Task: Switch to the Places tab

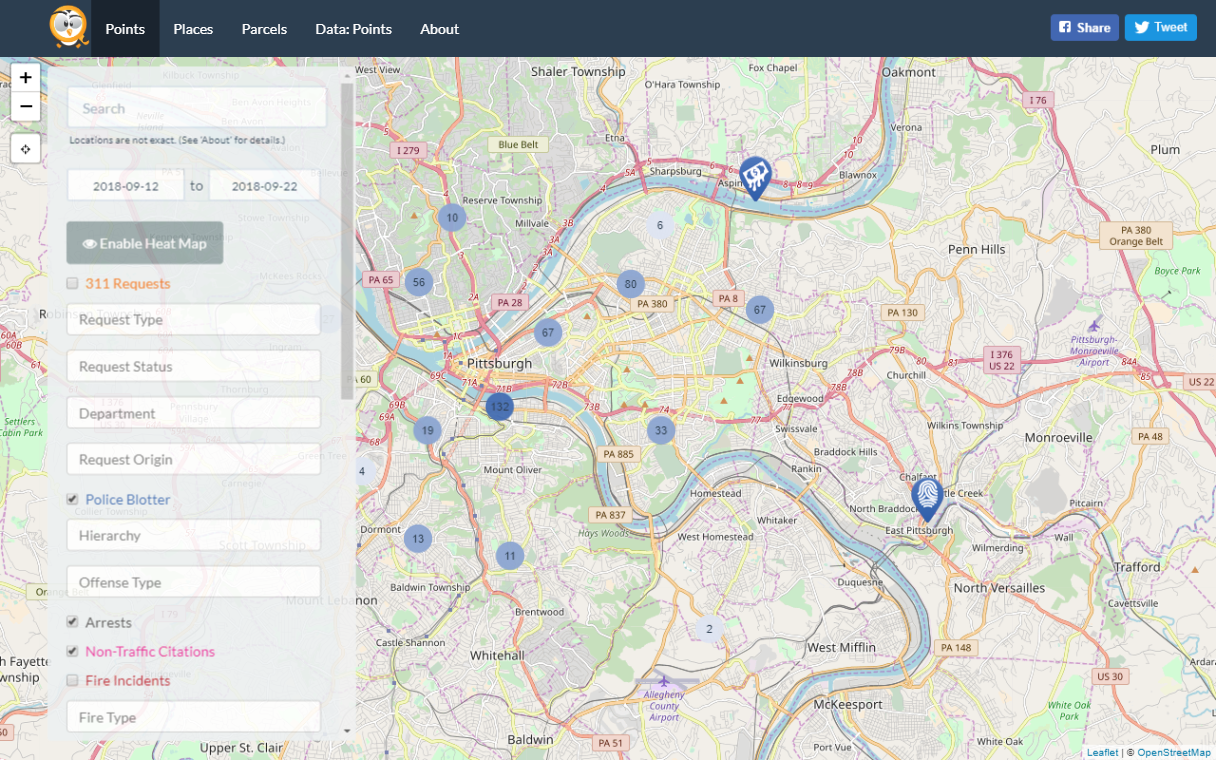Action: pos(193,29)
